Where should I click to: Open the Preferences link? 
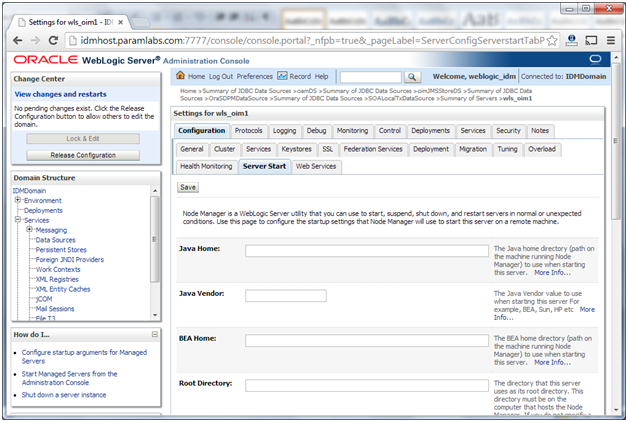[254, 76]
